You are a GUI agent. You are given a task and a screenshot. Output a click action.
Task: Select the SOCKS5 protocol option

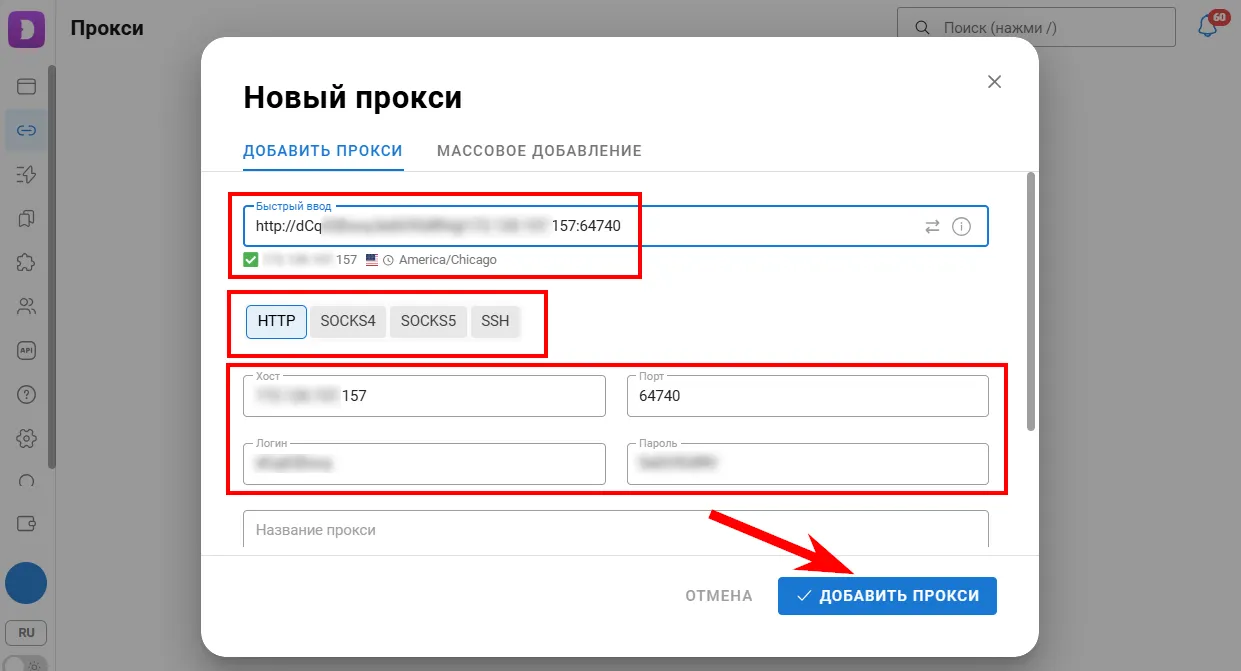point(428,321)
